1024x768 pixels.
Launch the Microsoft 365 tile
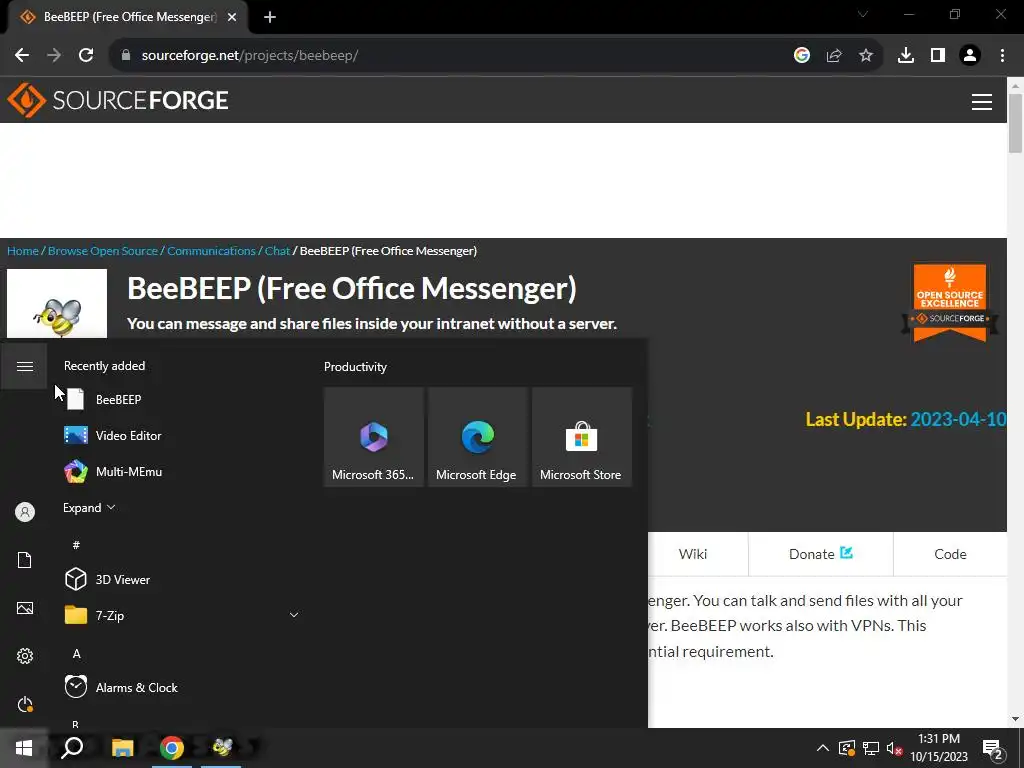[x=374, y=436]
